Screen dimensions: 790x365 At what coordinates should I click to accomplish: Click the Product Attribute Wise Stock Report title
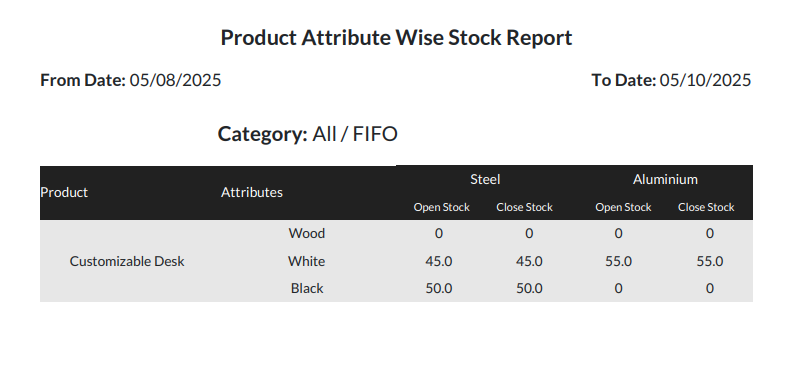coord(396,38)
